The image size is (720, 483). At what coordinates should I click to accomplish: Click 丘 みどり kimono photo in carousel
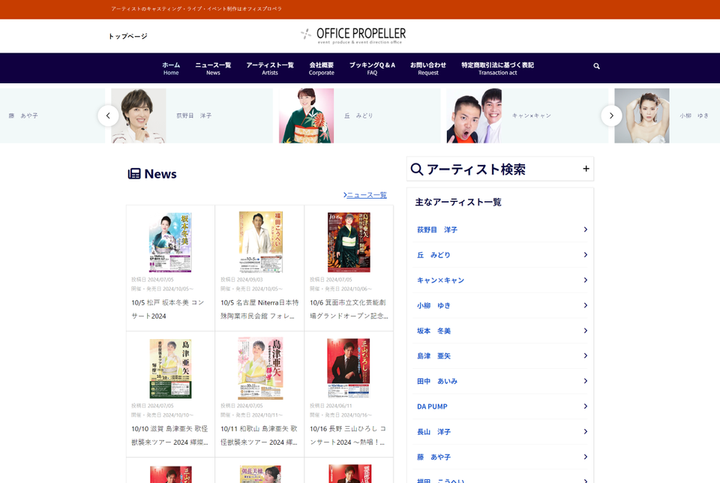[306, 116]
